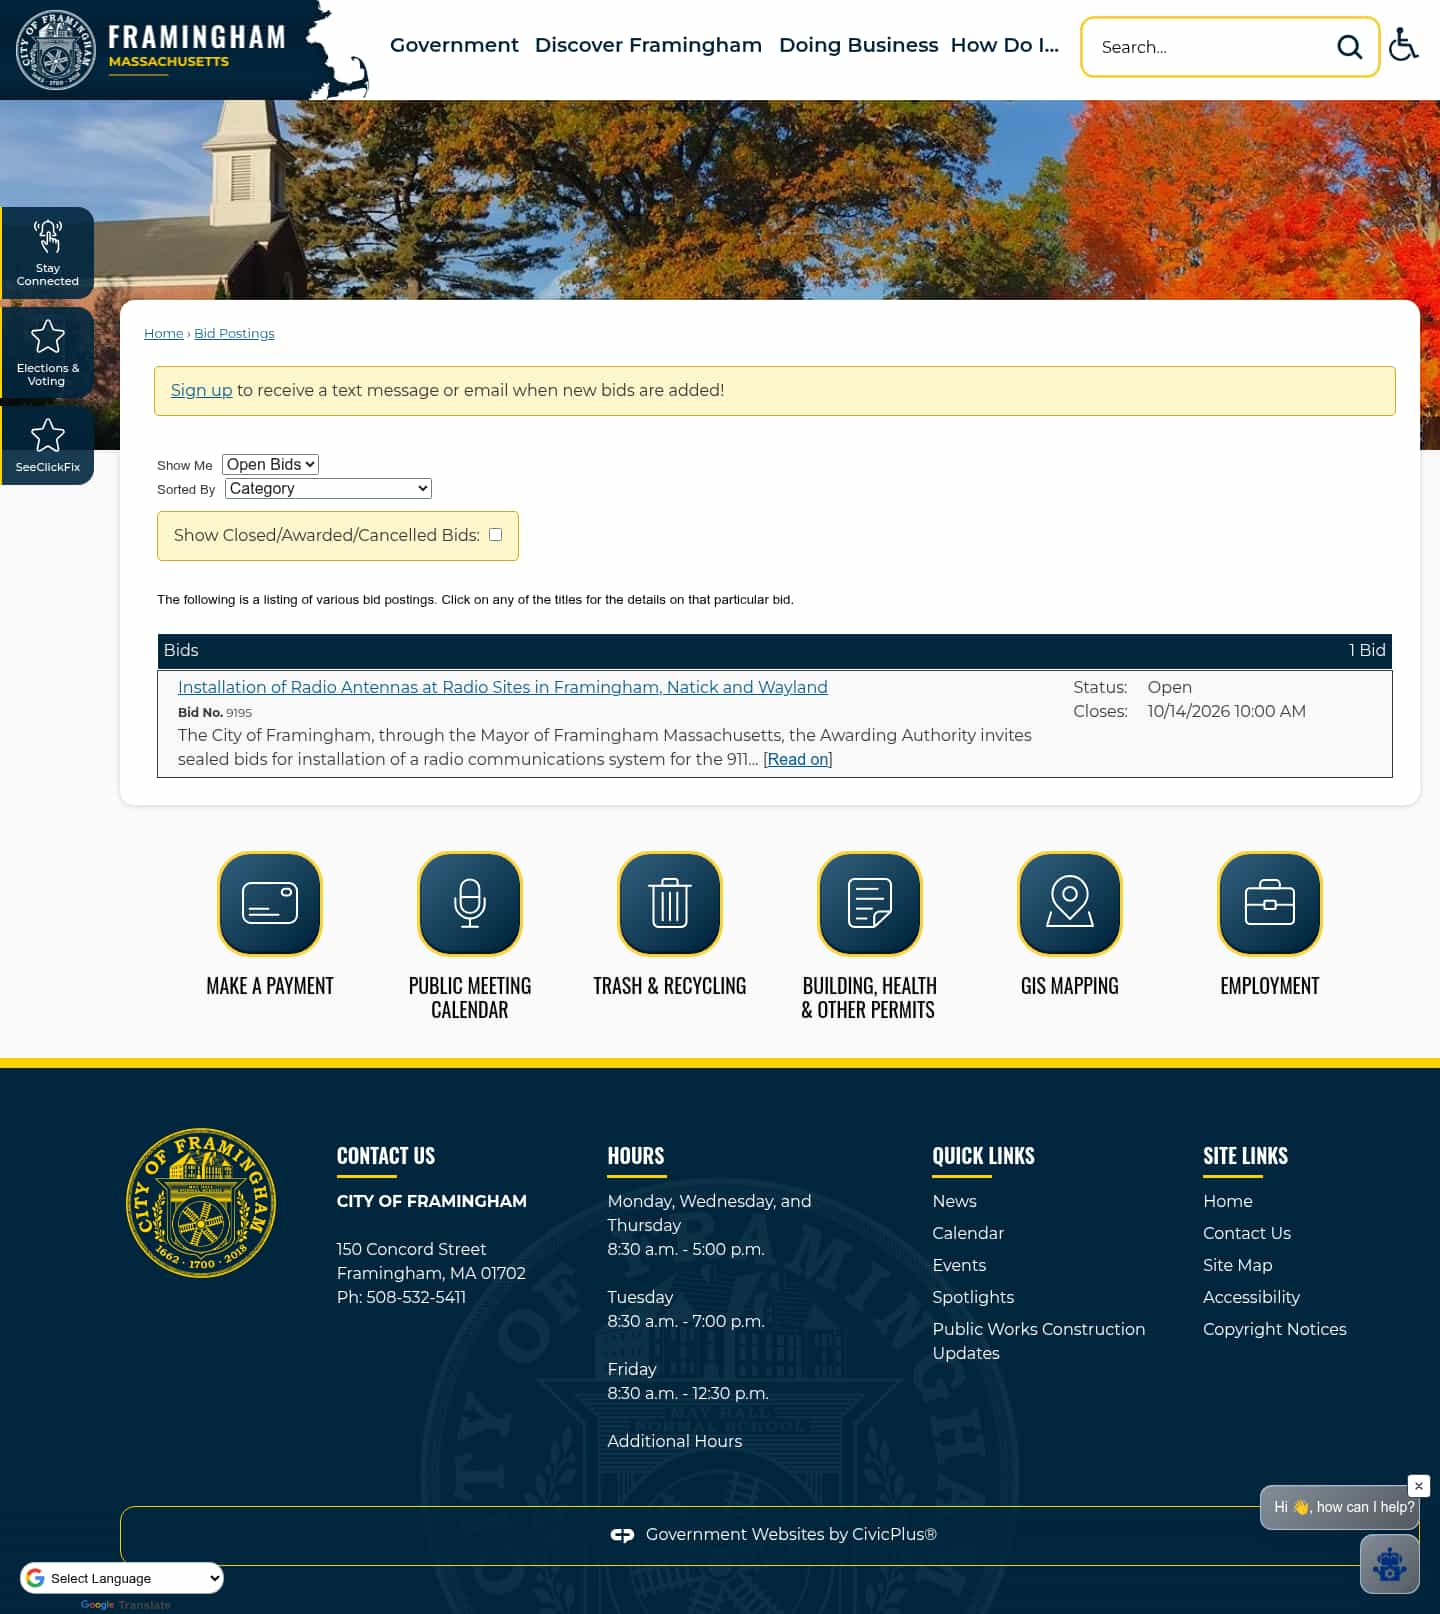
Task: Open the Employment briefcase icon
Action: [1270, 904]
